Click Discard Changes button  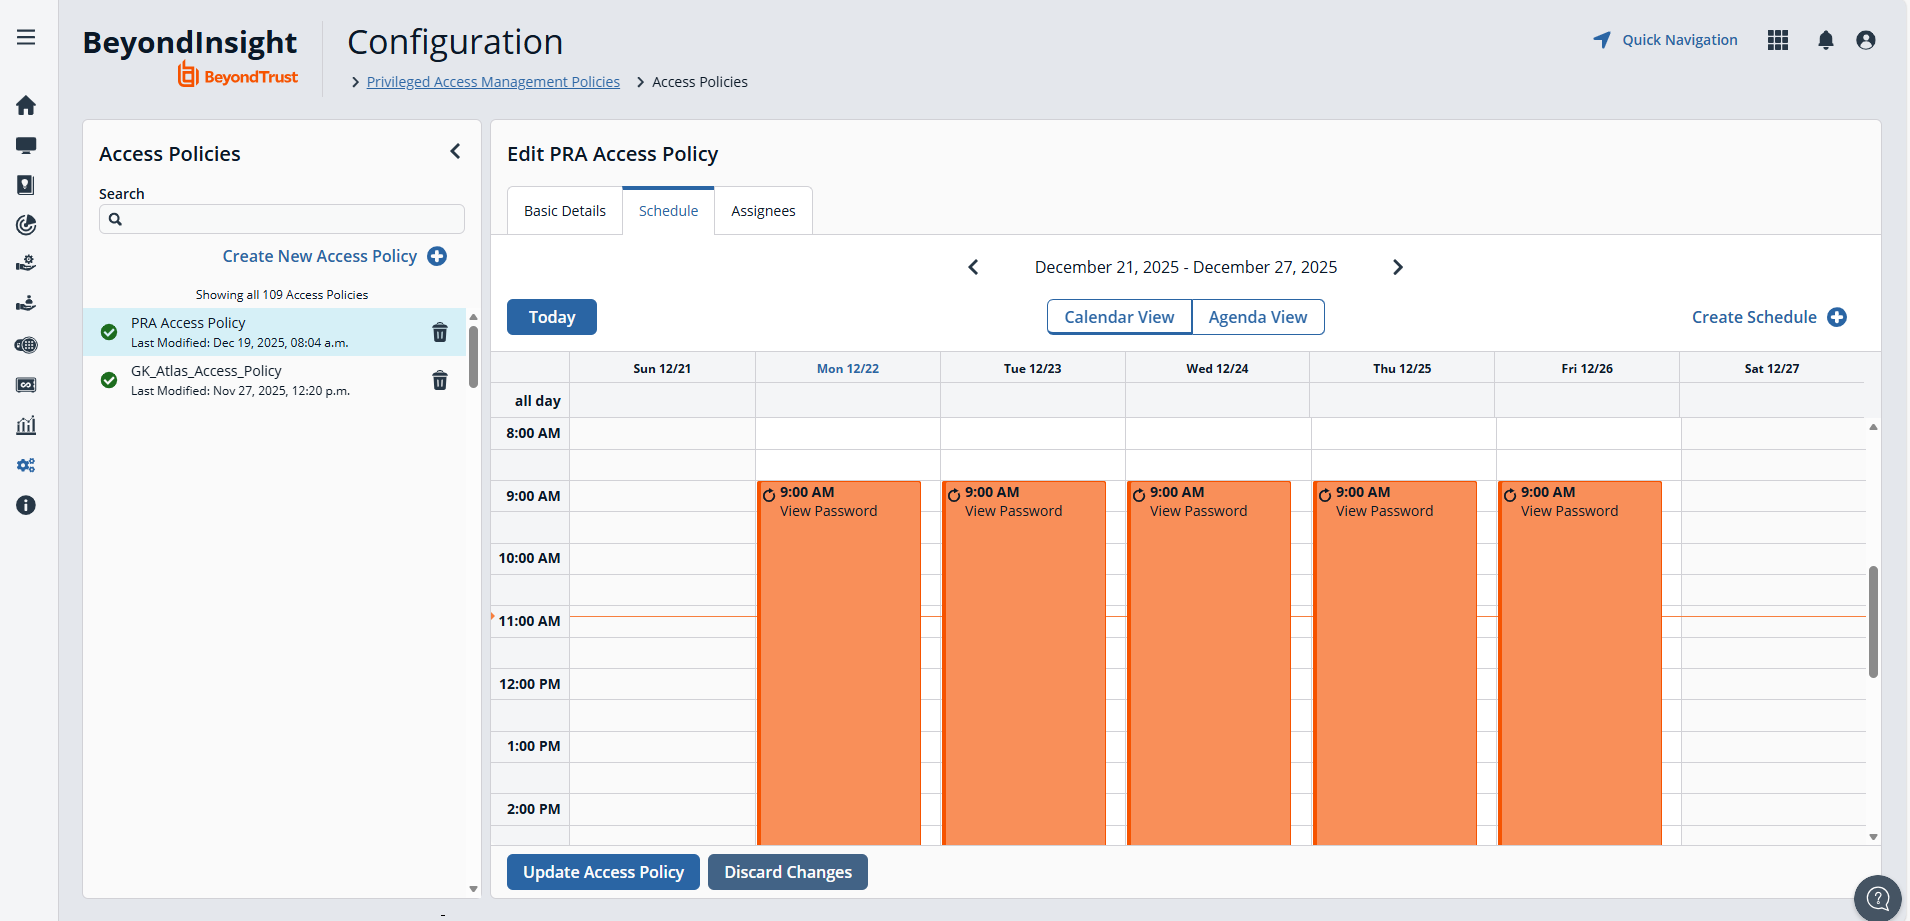(788, 872)
